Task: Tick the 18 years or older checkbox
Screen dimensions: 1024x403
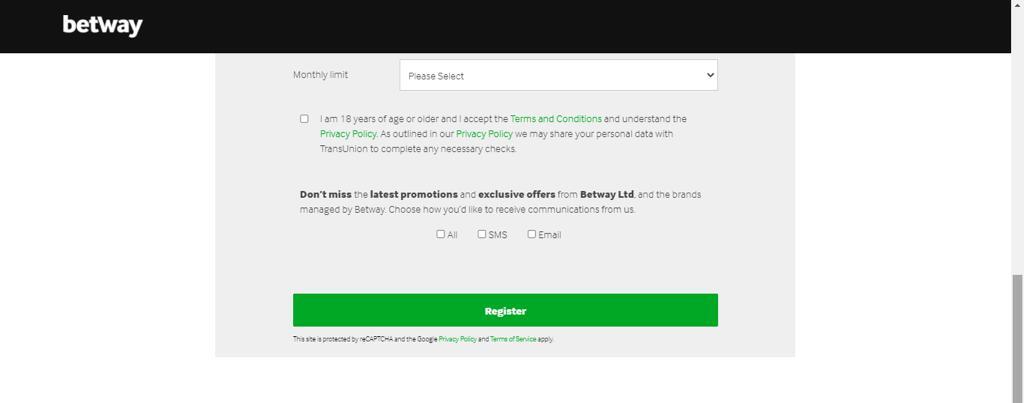Action: point(304,119)
